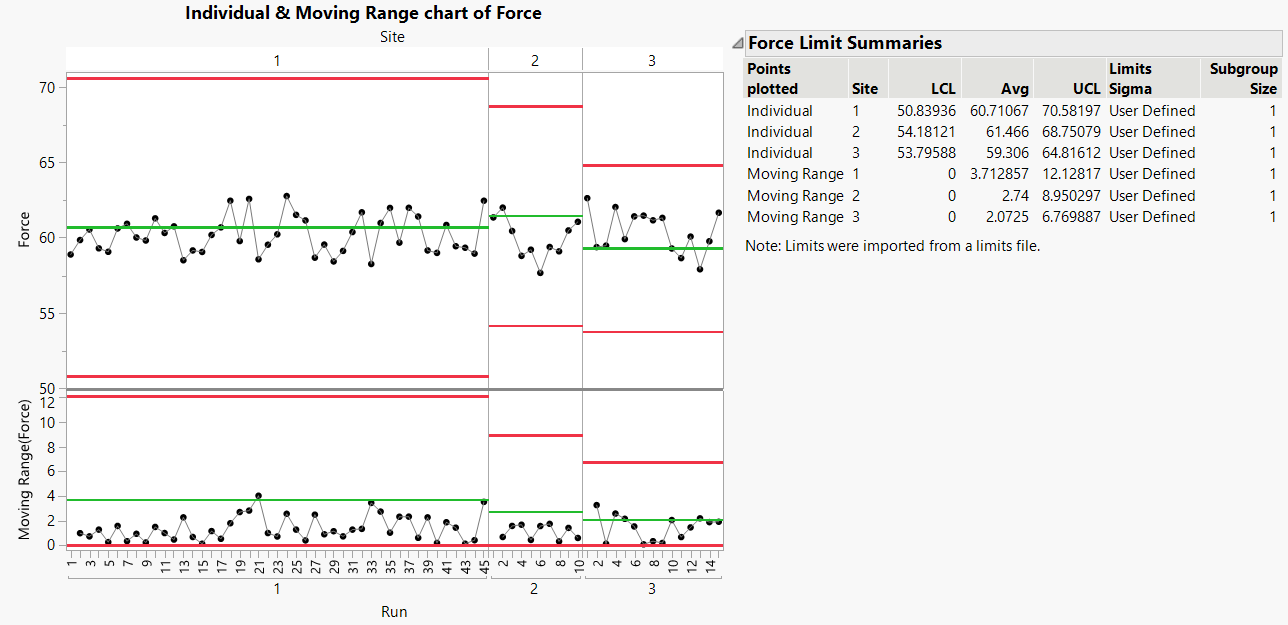Collapse the Force Limit Summaries panel
Viewport: 1288px width, 625px height.
coord(737,43)
